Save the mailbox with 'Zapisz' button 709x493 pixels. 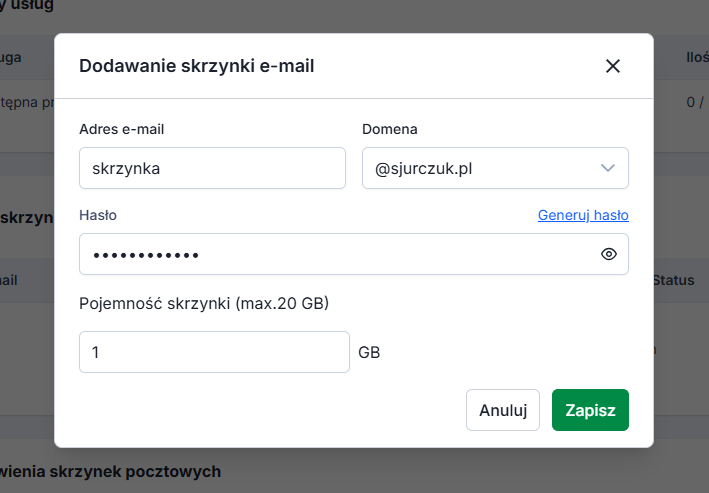590,410
